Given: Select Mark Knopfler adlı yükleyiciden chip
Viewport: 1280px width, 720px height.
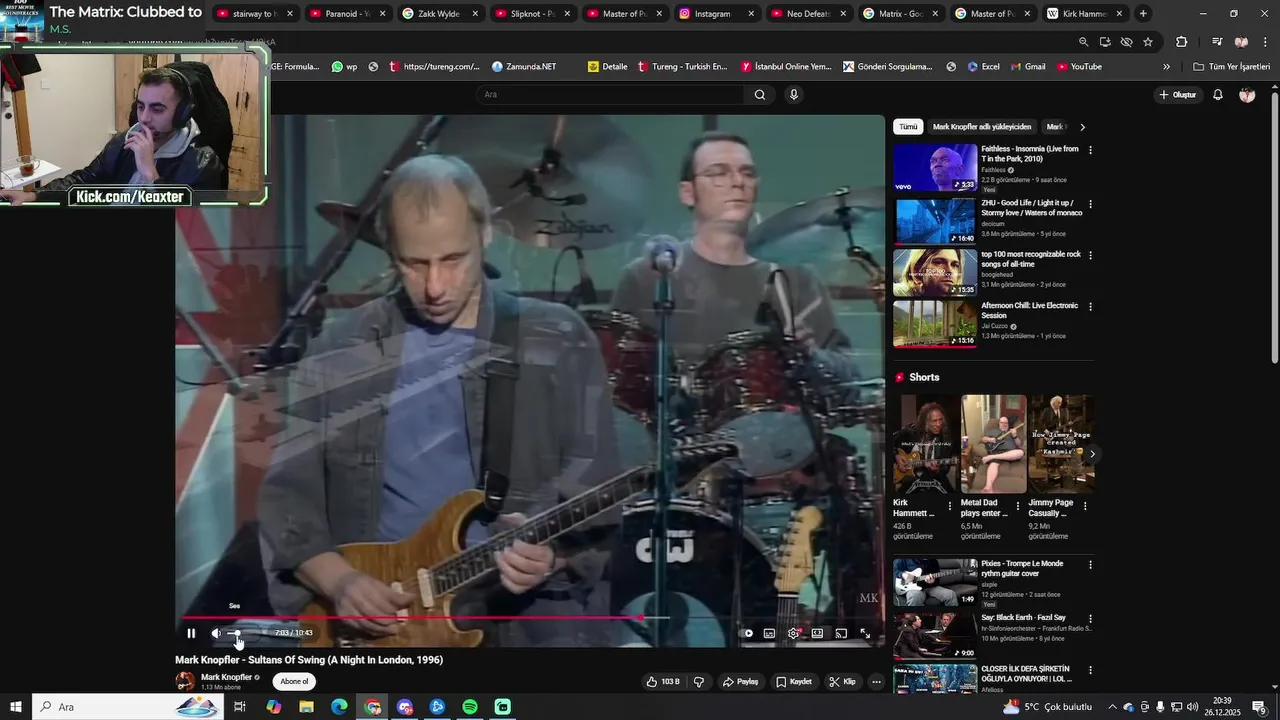Looking at the screenshot, I should point(982,127).
